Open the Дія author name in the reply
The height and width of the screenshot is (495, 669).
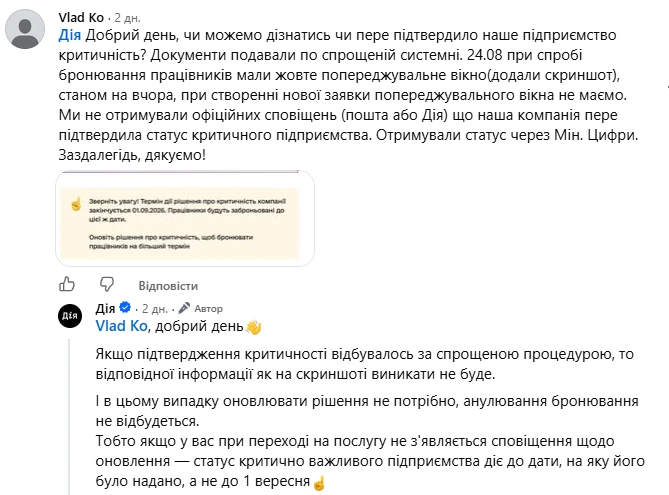tap(105, 308)
